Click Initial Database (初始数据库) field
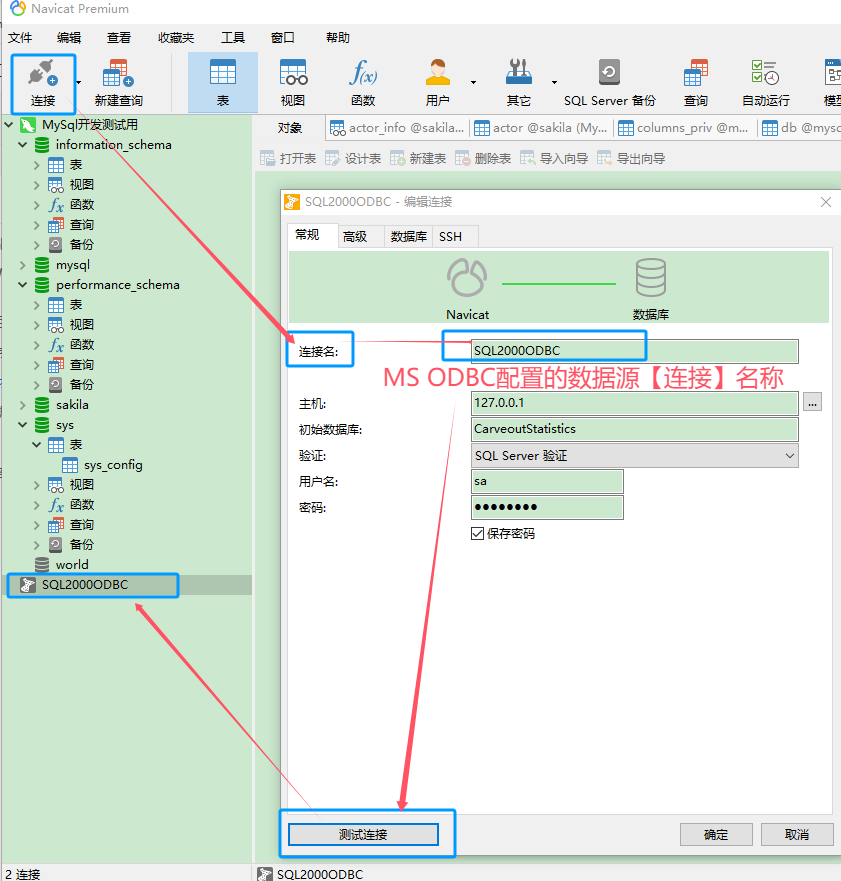This screenshot has width=841, height=881. coord(635,429)
